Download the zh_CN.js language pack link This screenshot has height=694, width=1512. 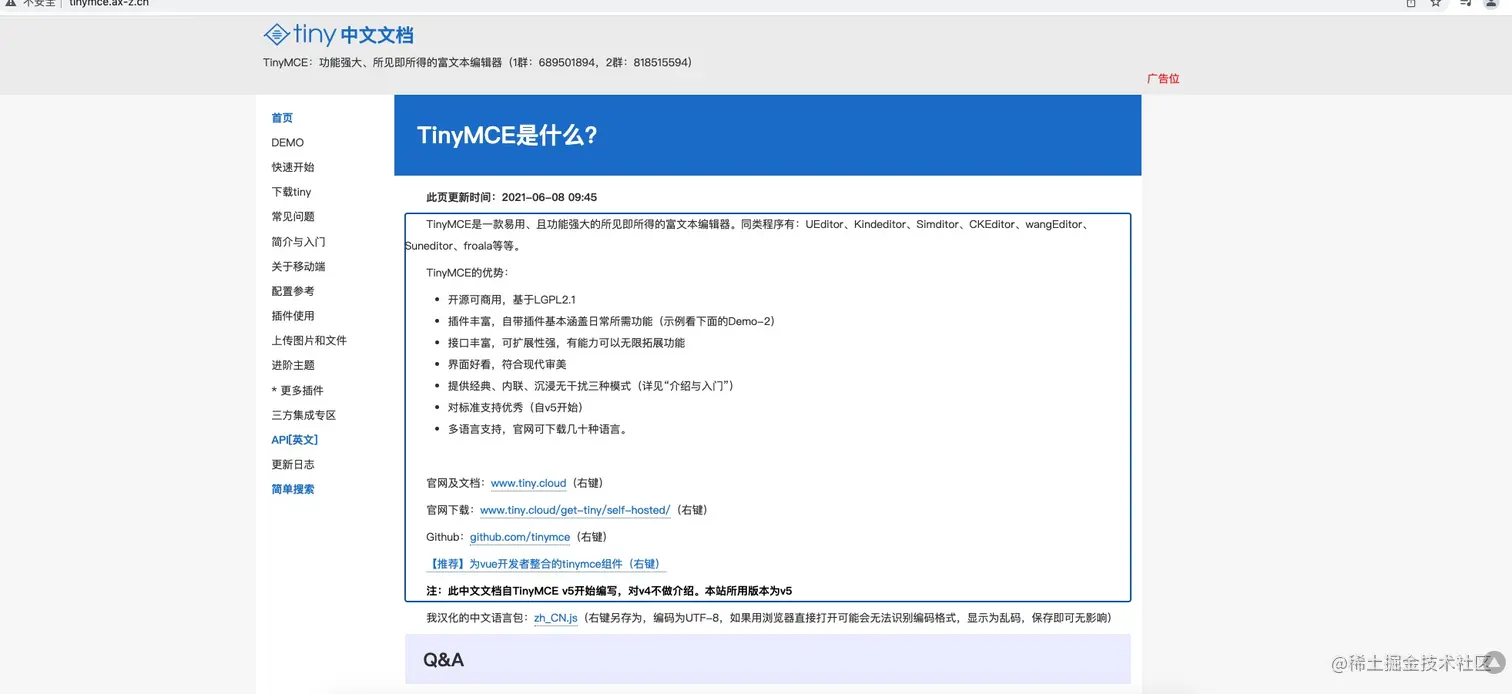click(555, 618)
